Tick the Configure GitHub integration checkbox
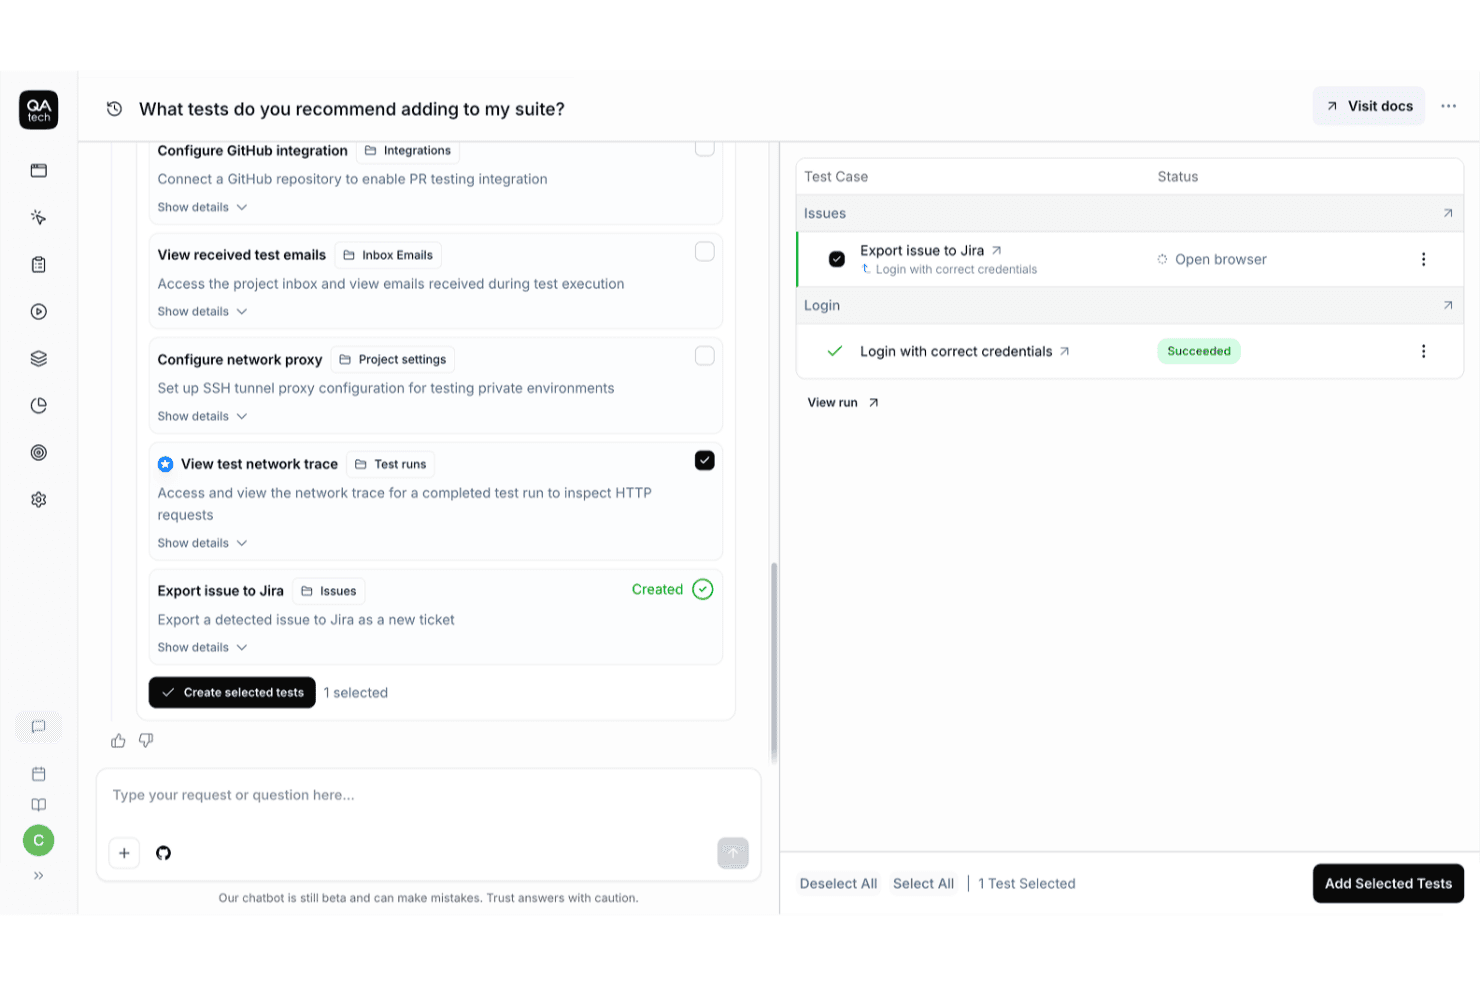1480x987 pixels. pyautogui.click(x=705, y=148)
